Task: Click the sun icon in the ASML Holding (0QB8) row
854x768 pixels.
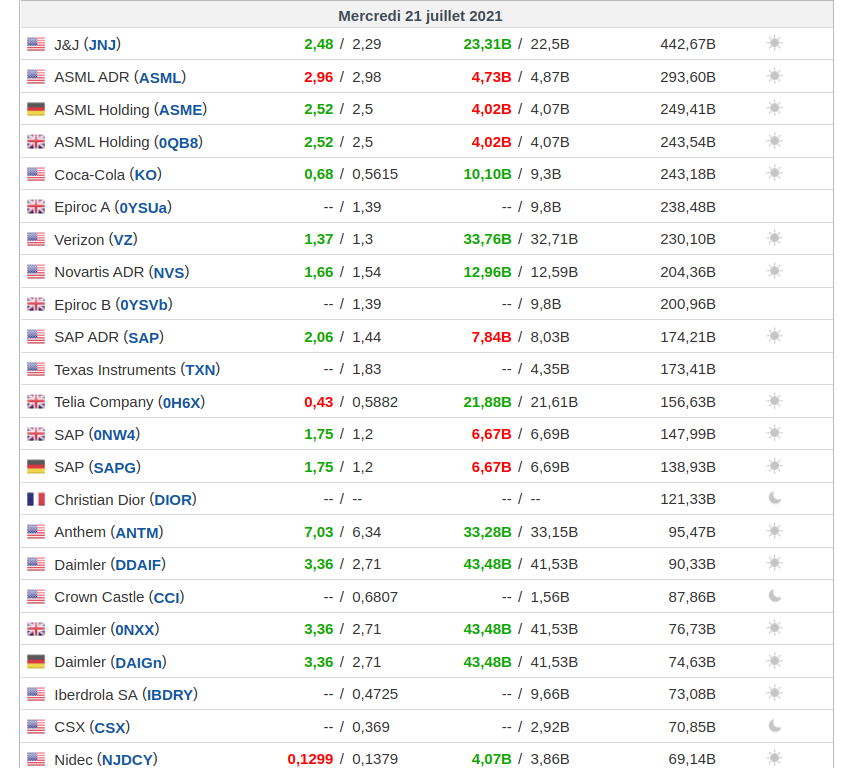Action: point(774,141)
